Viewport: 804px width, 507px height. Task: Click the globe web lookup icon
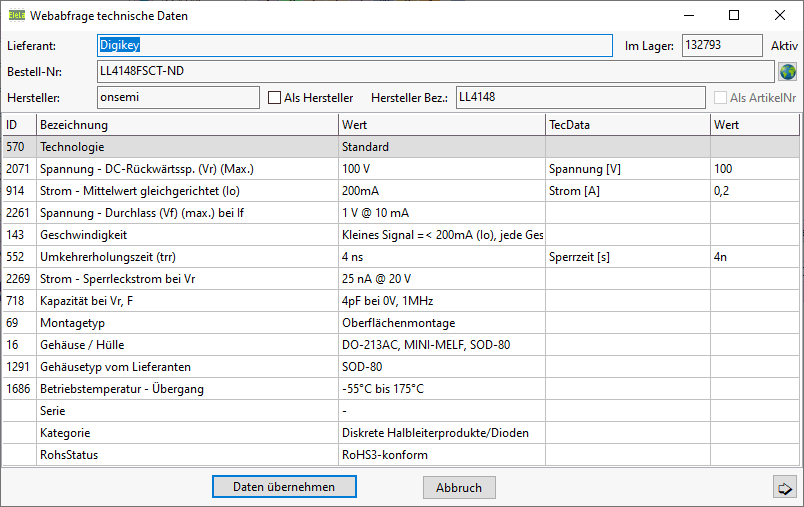pyautogui.click(x=788, y=72)
